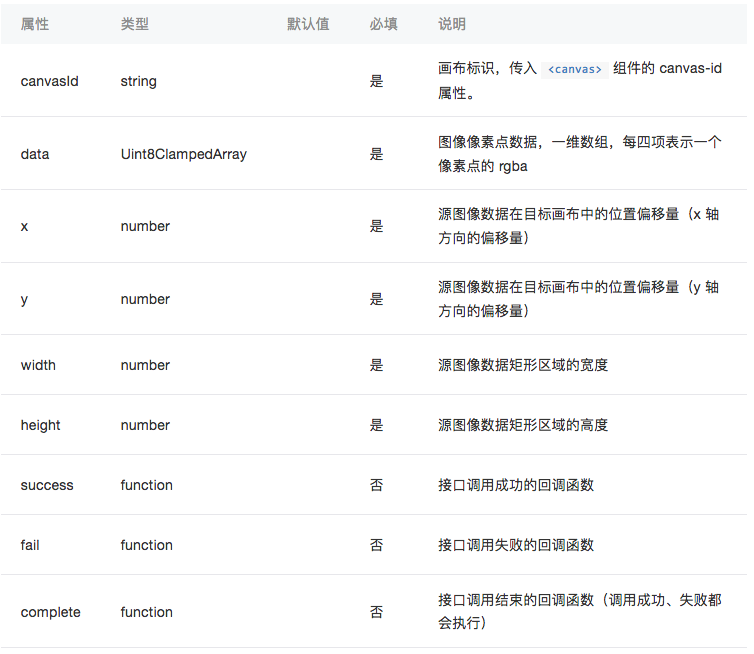This screenshot has width=754, height=654.
Task: Click 是 in the y row
Action: (x=377, y=300)
